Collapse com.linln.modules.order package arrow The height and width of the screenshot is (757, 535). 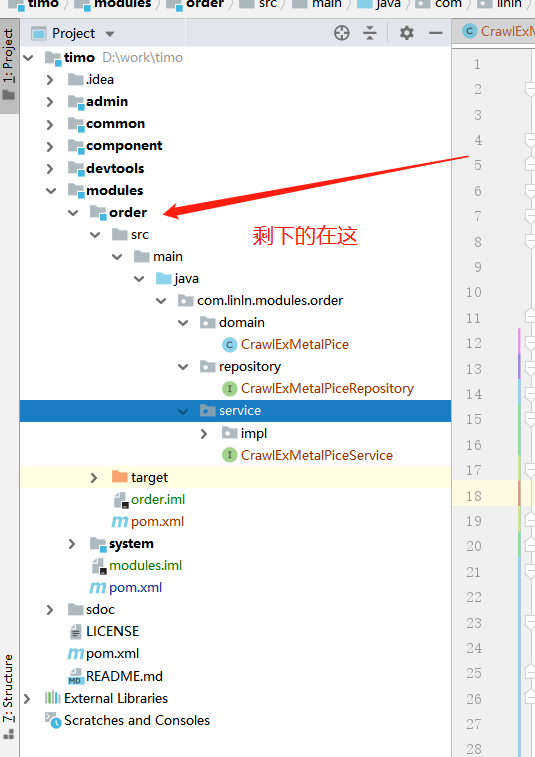(161, 301)
